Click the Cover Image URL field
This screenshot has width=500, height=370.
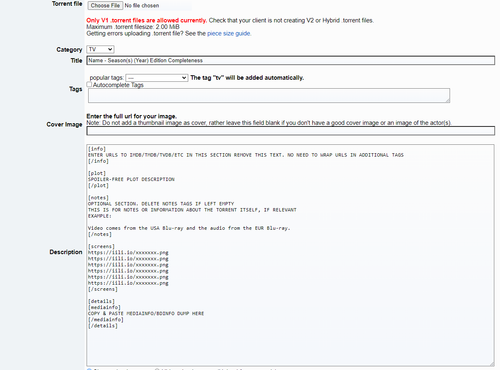click(291, 131)
